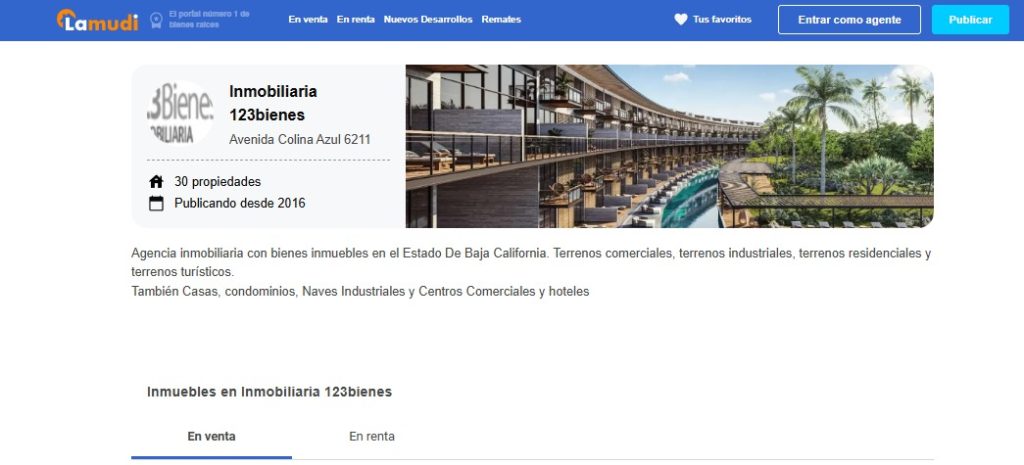Image resolution: width=1024 pixels, height=465 pixels.
Task: Click the house icon beside 30 propiedades
Action: click(156, 182)
